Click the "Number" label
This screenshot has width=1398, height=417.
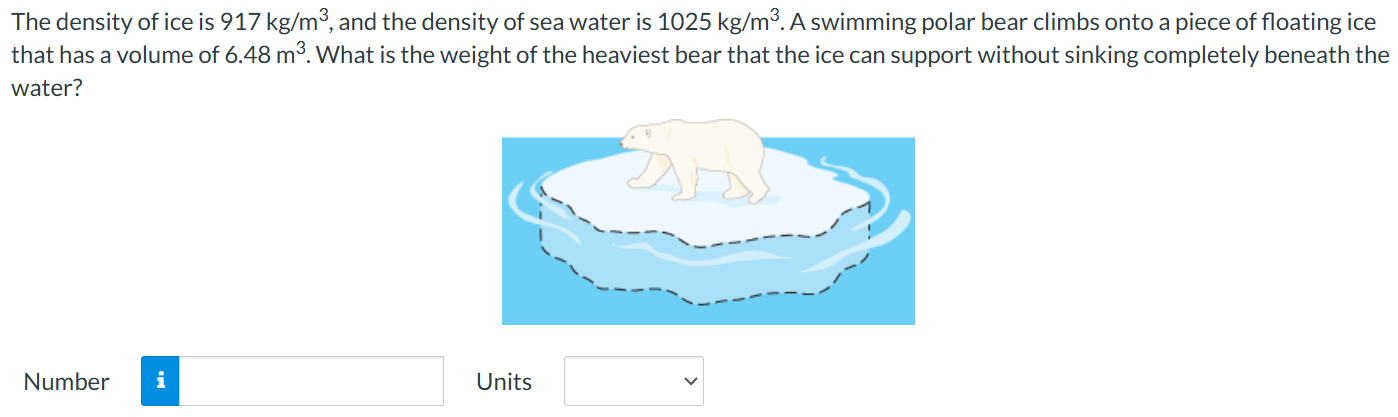(x=67, y=381)
